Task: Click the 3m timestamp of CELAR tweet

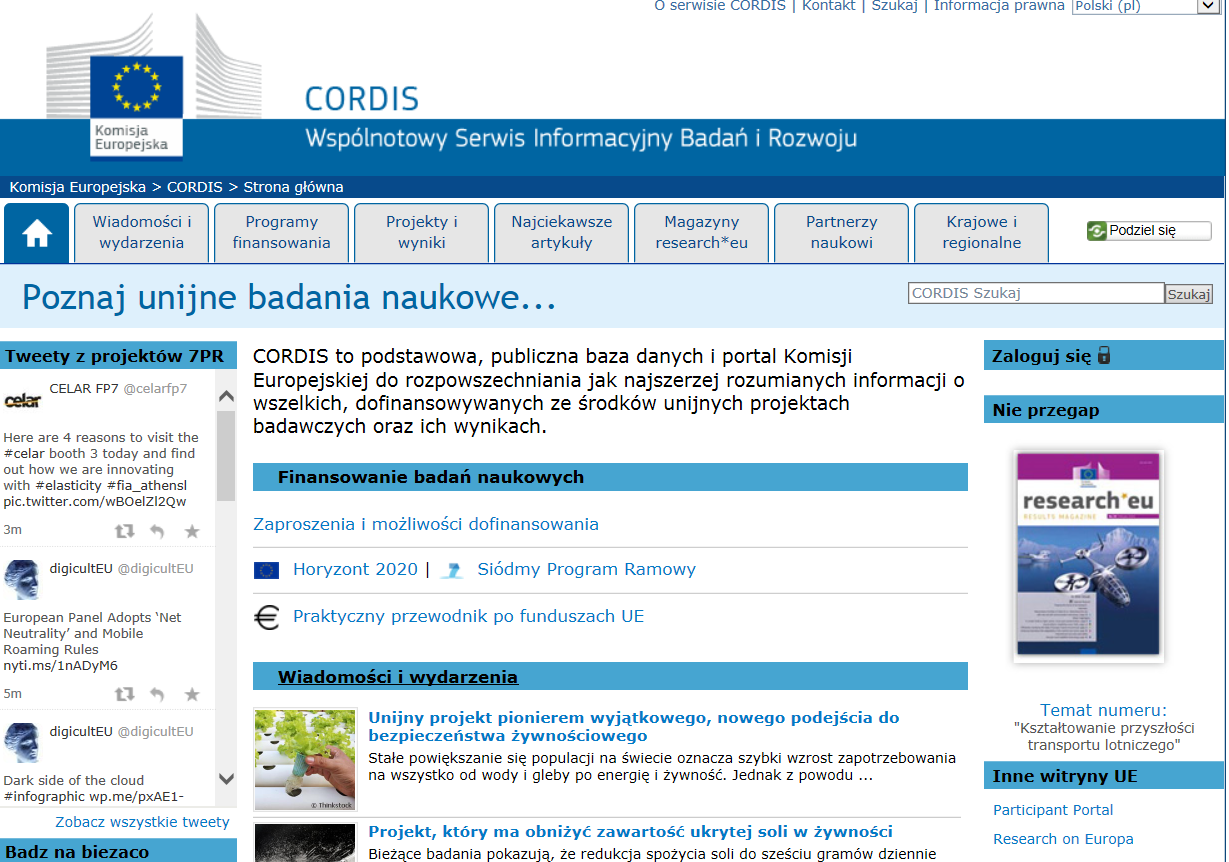Action: 12,530
